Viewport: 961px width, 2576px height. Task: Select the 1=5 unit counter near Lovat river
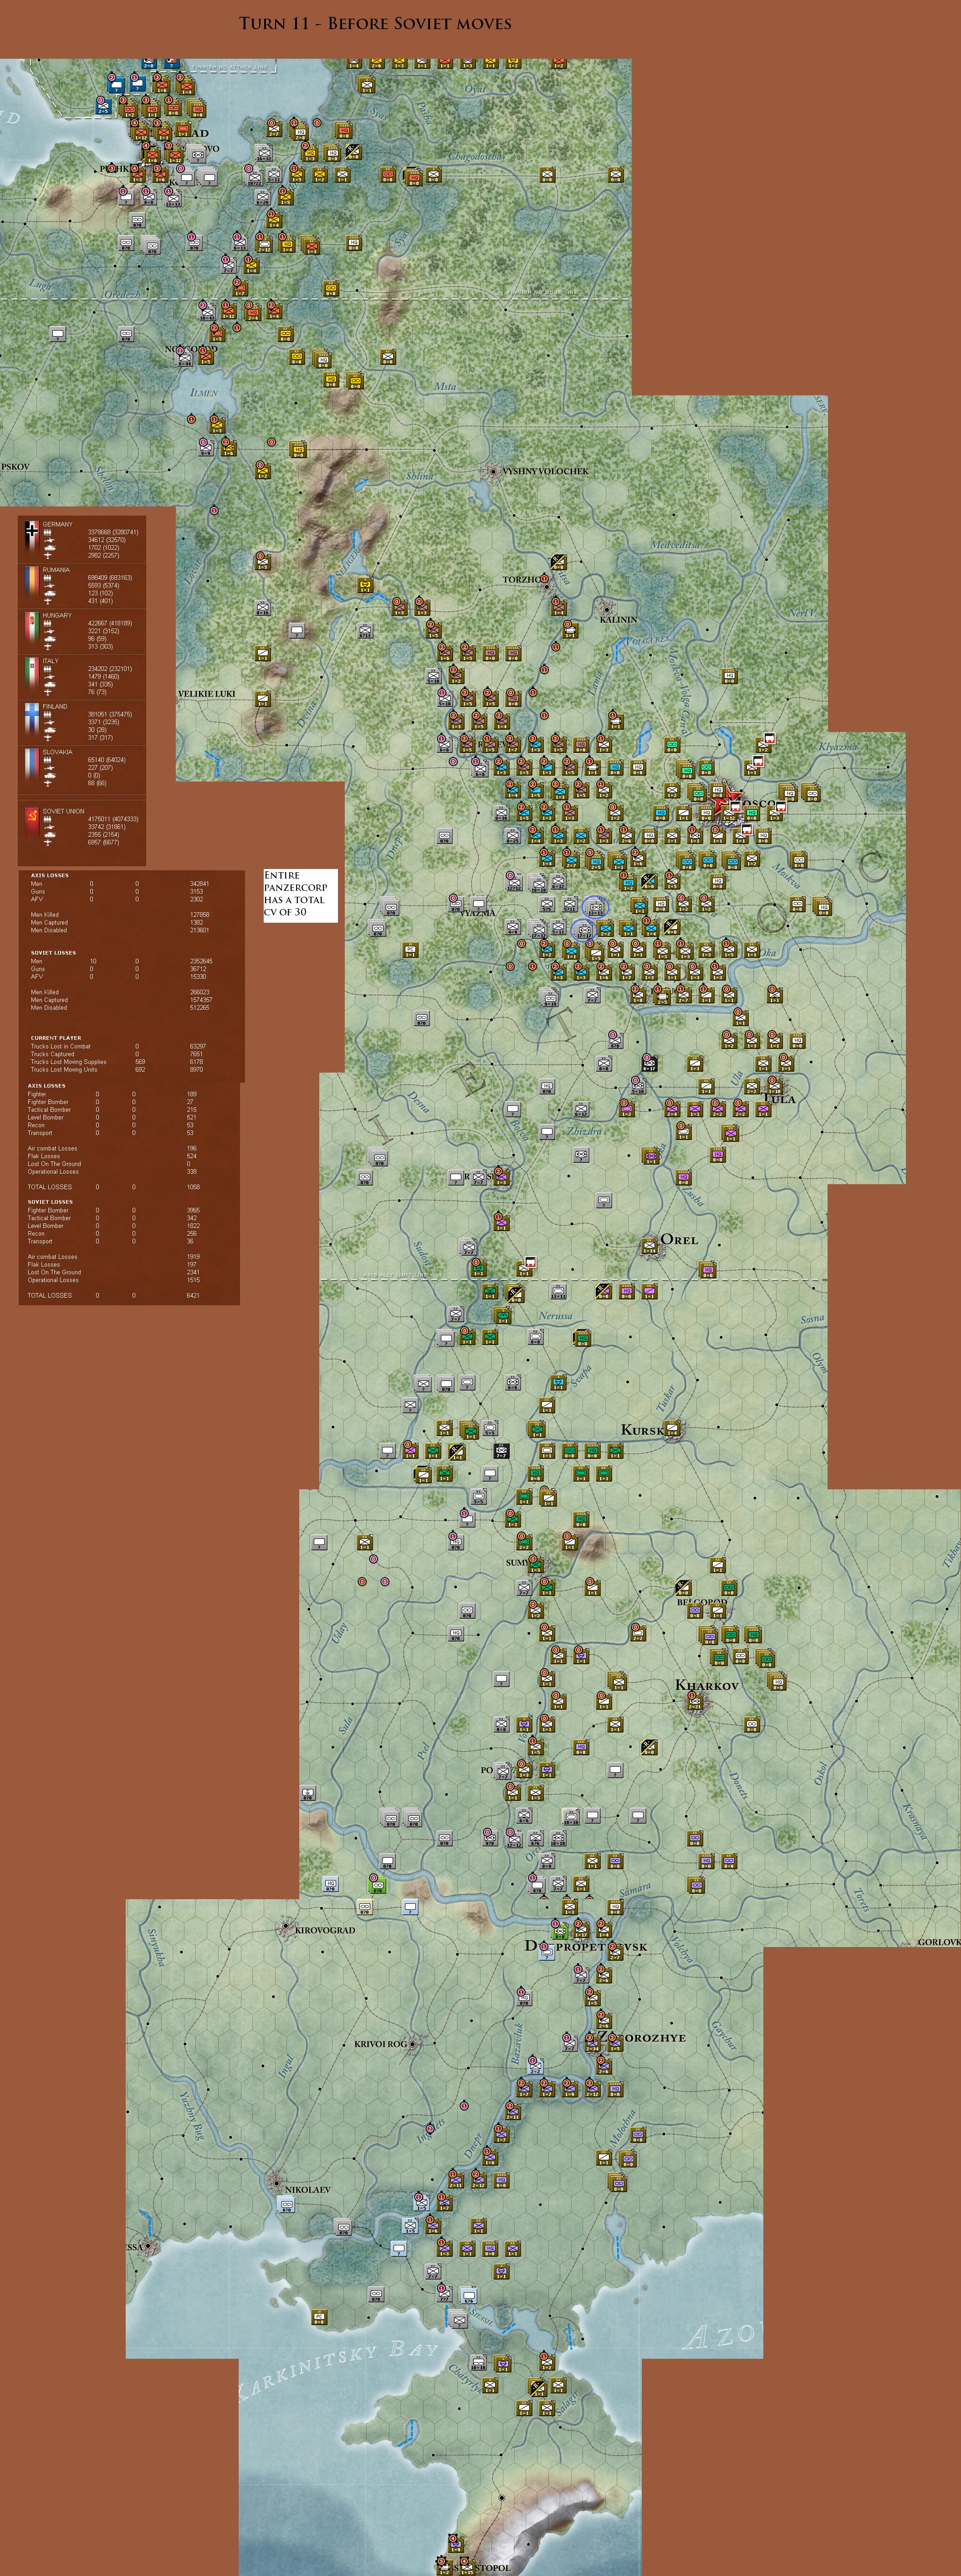tap(262, 563)
